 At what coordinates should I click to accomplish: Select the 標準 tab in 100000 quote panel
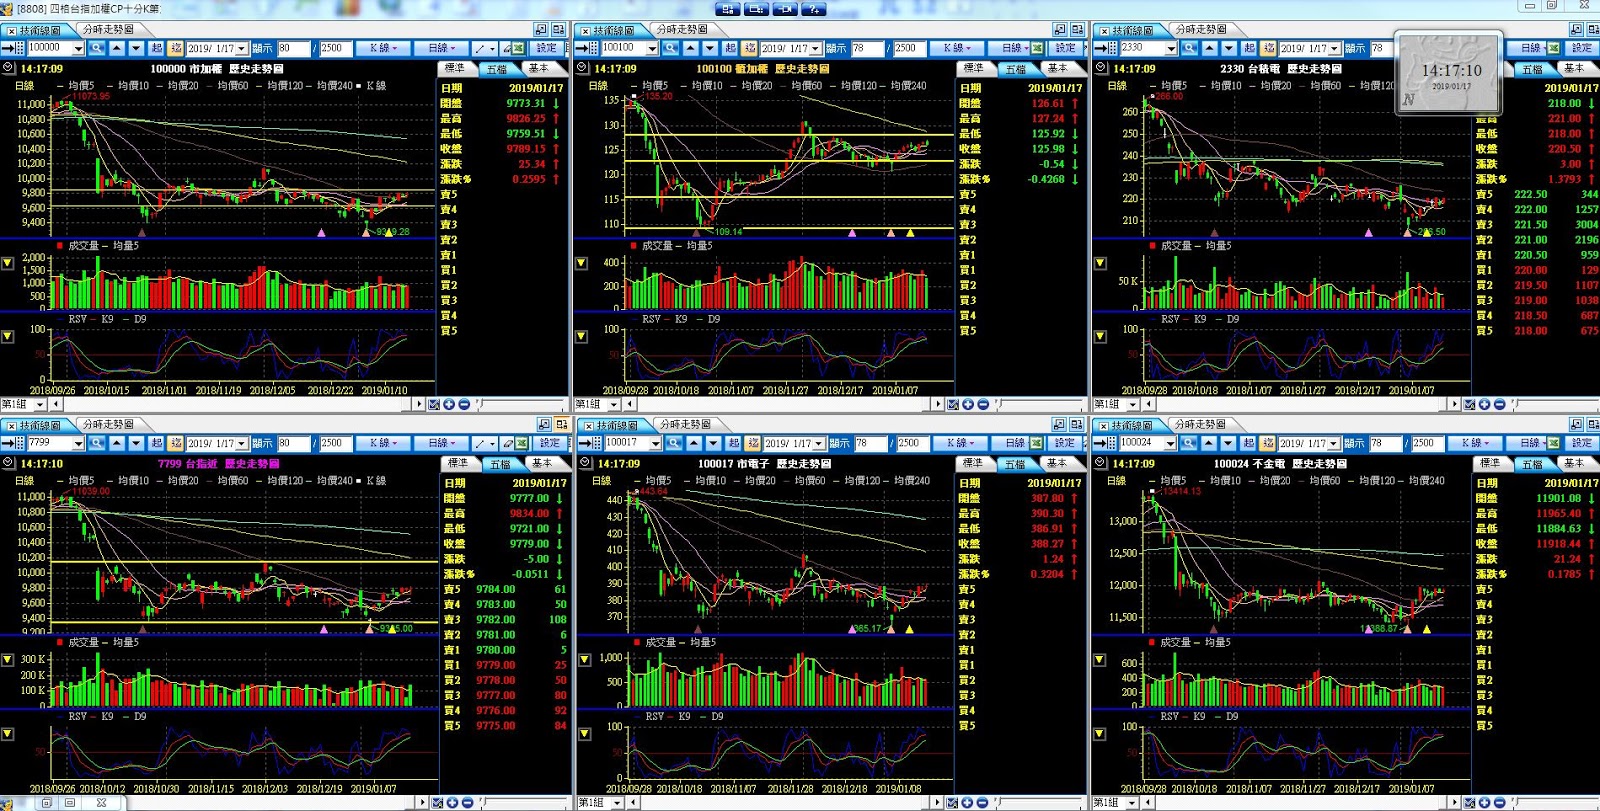coord(455,69)
